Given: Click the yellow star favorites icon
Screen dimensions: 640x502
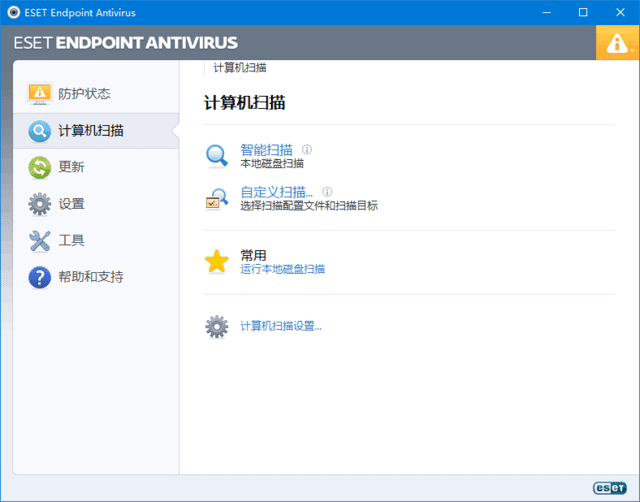Looking at the screenshot, I should tap(217, 262).
